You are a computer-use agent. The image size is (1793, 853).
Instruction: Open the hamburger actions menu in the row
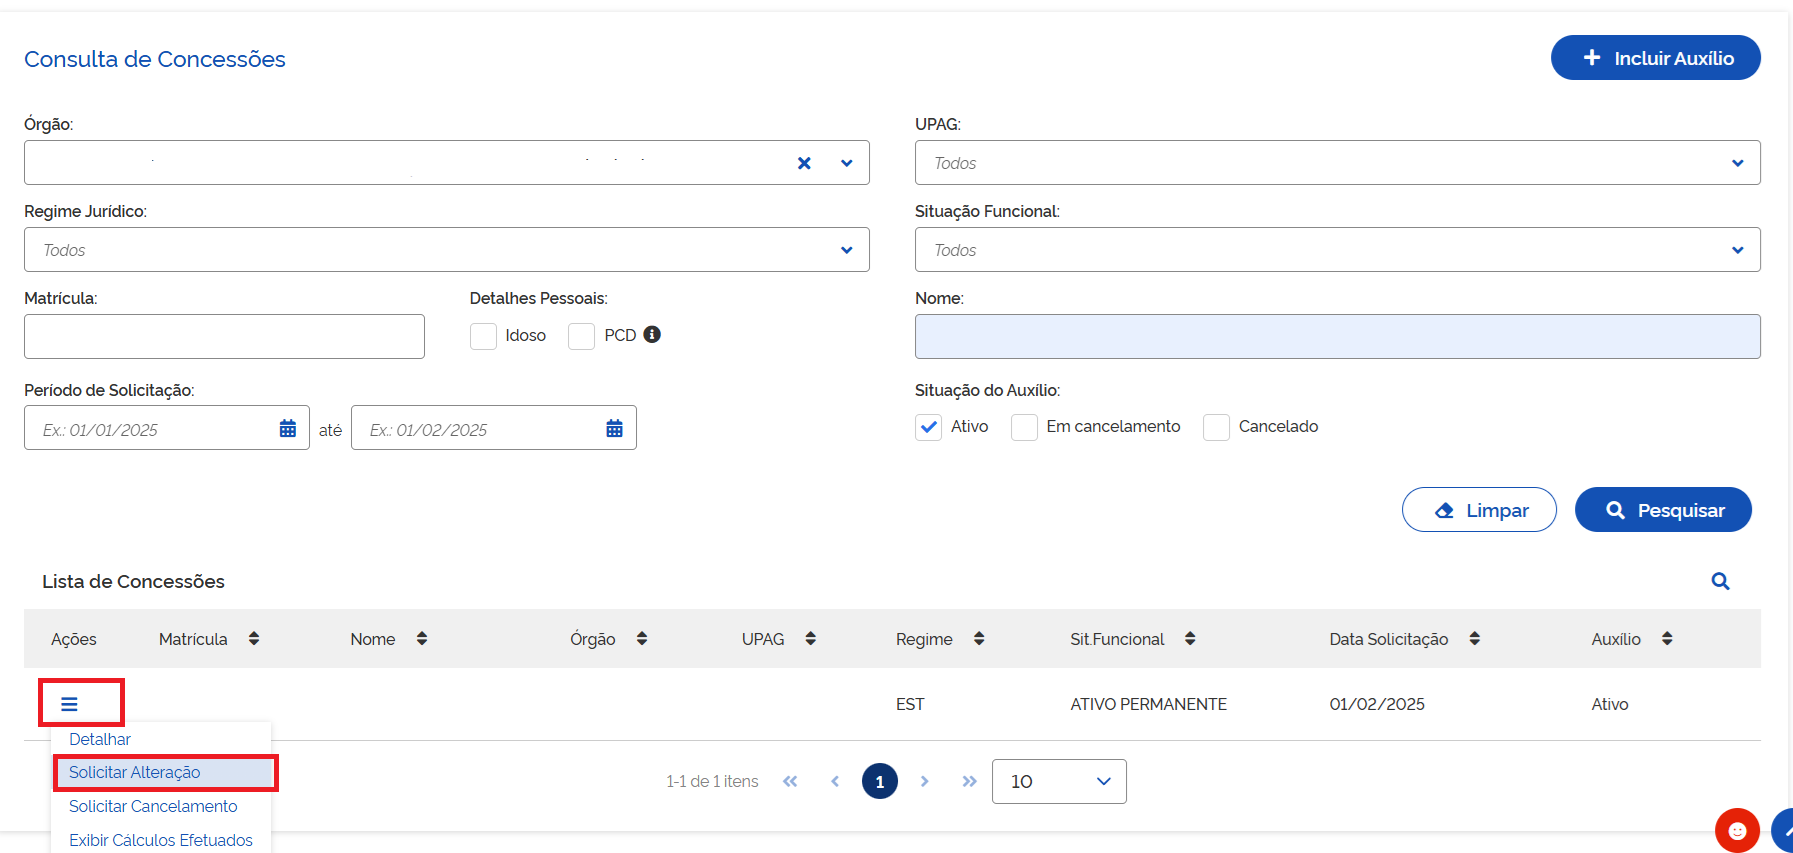coord(69,704)
